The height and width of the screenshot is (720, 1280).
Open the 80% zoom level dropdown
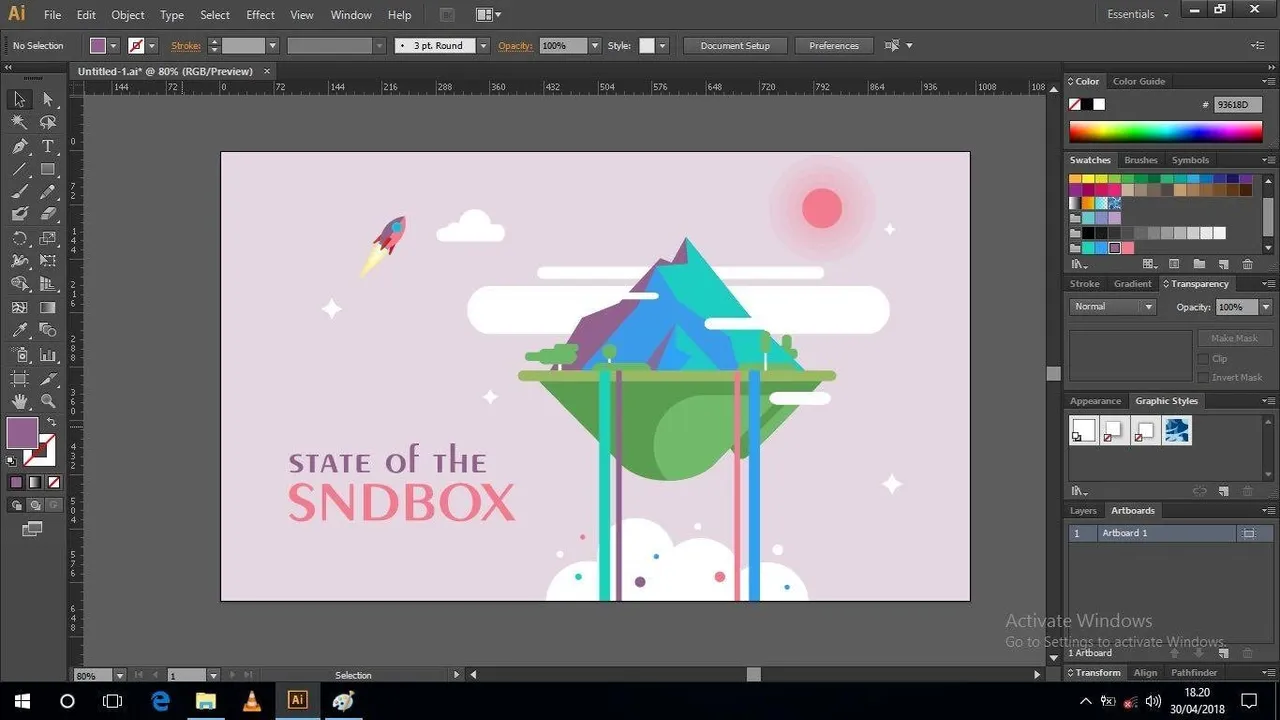point(120,675)
